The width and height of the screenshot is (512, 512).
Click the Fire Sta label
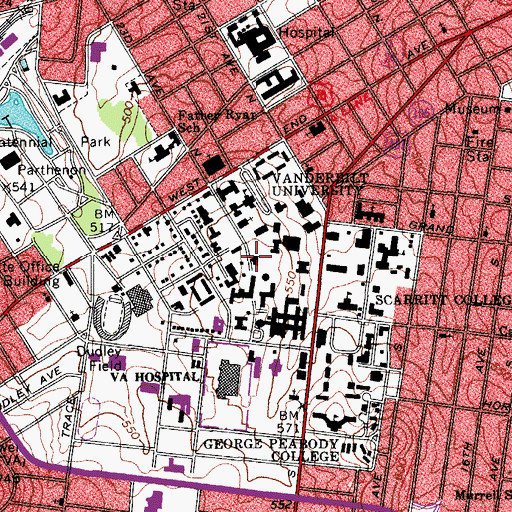(479, 149)
